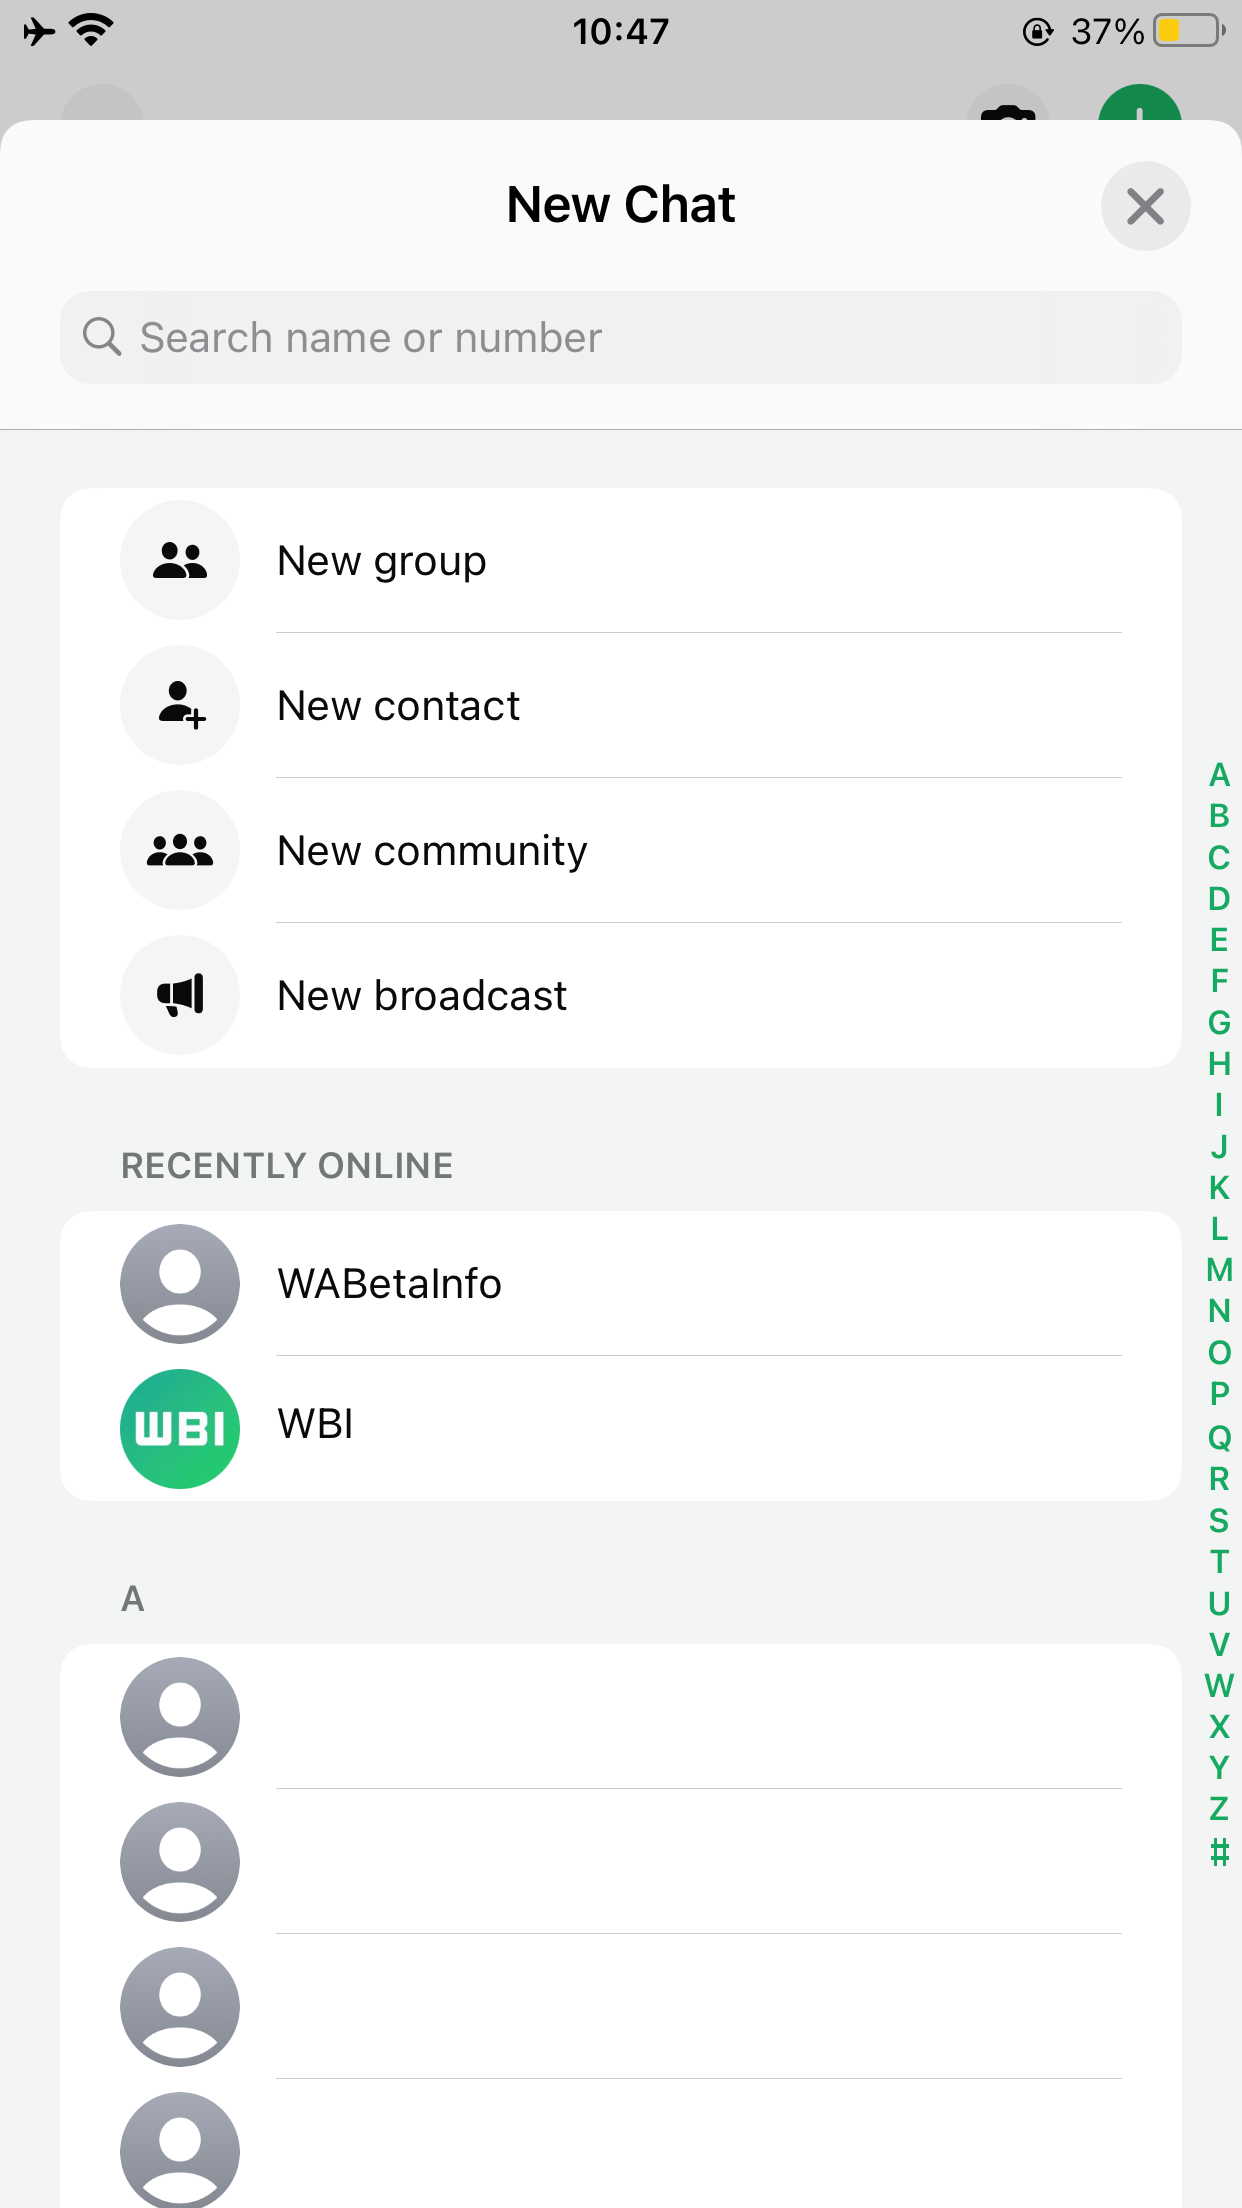Jump to letter A in index
The width and height of the screenshot is (1242, 2208).
click(x=1219, y=775)
